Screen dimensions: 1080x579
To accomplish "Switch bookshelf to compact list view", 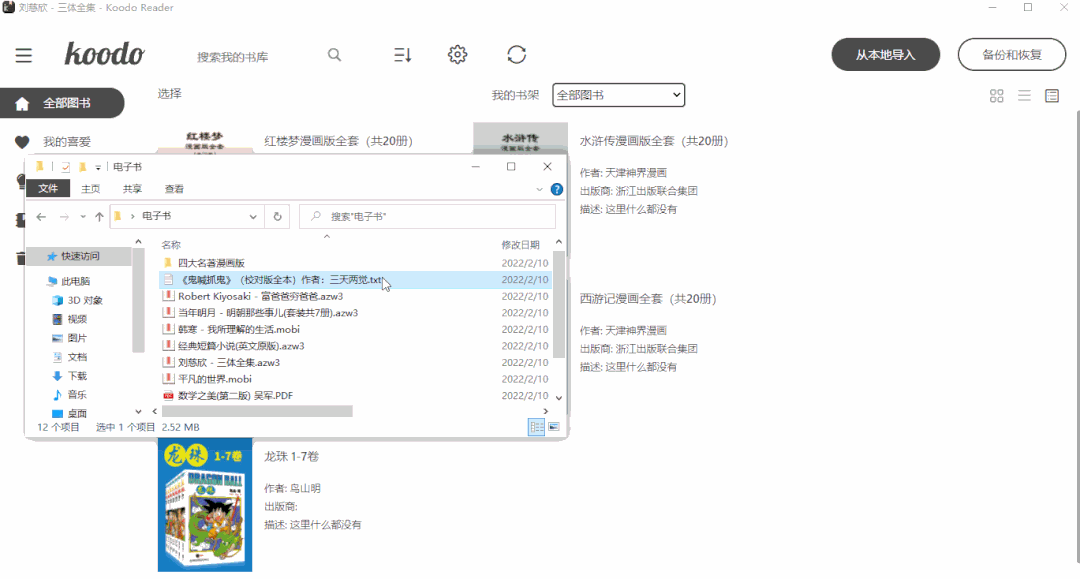I will (1023, 96).
